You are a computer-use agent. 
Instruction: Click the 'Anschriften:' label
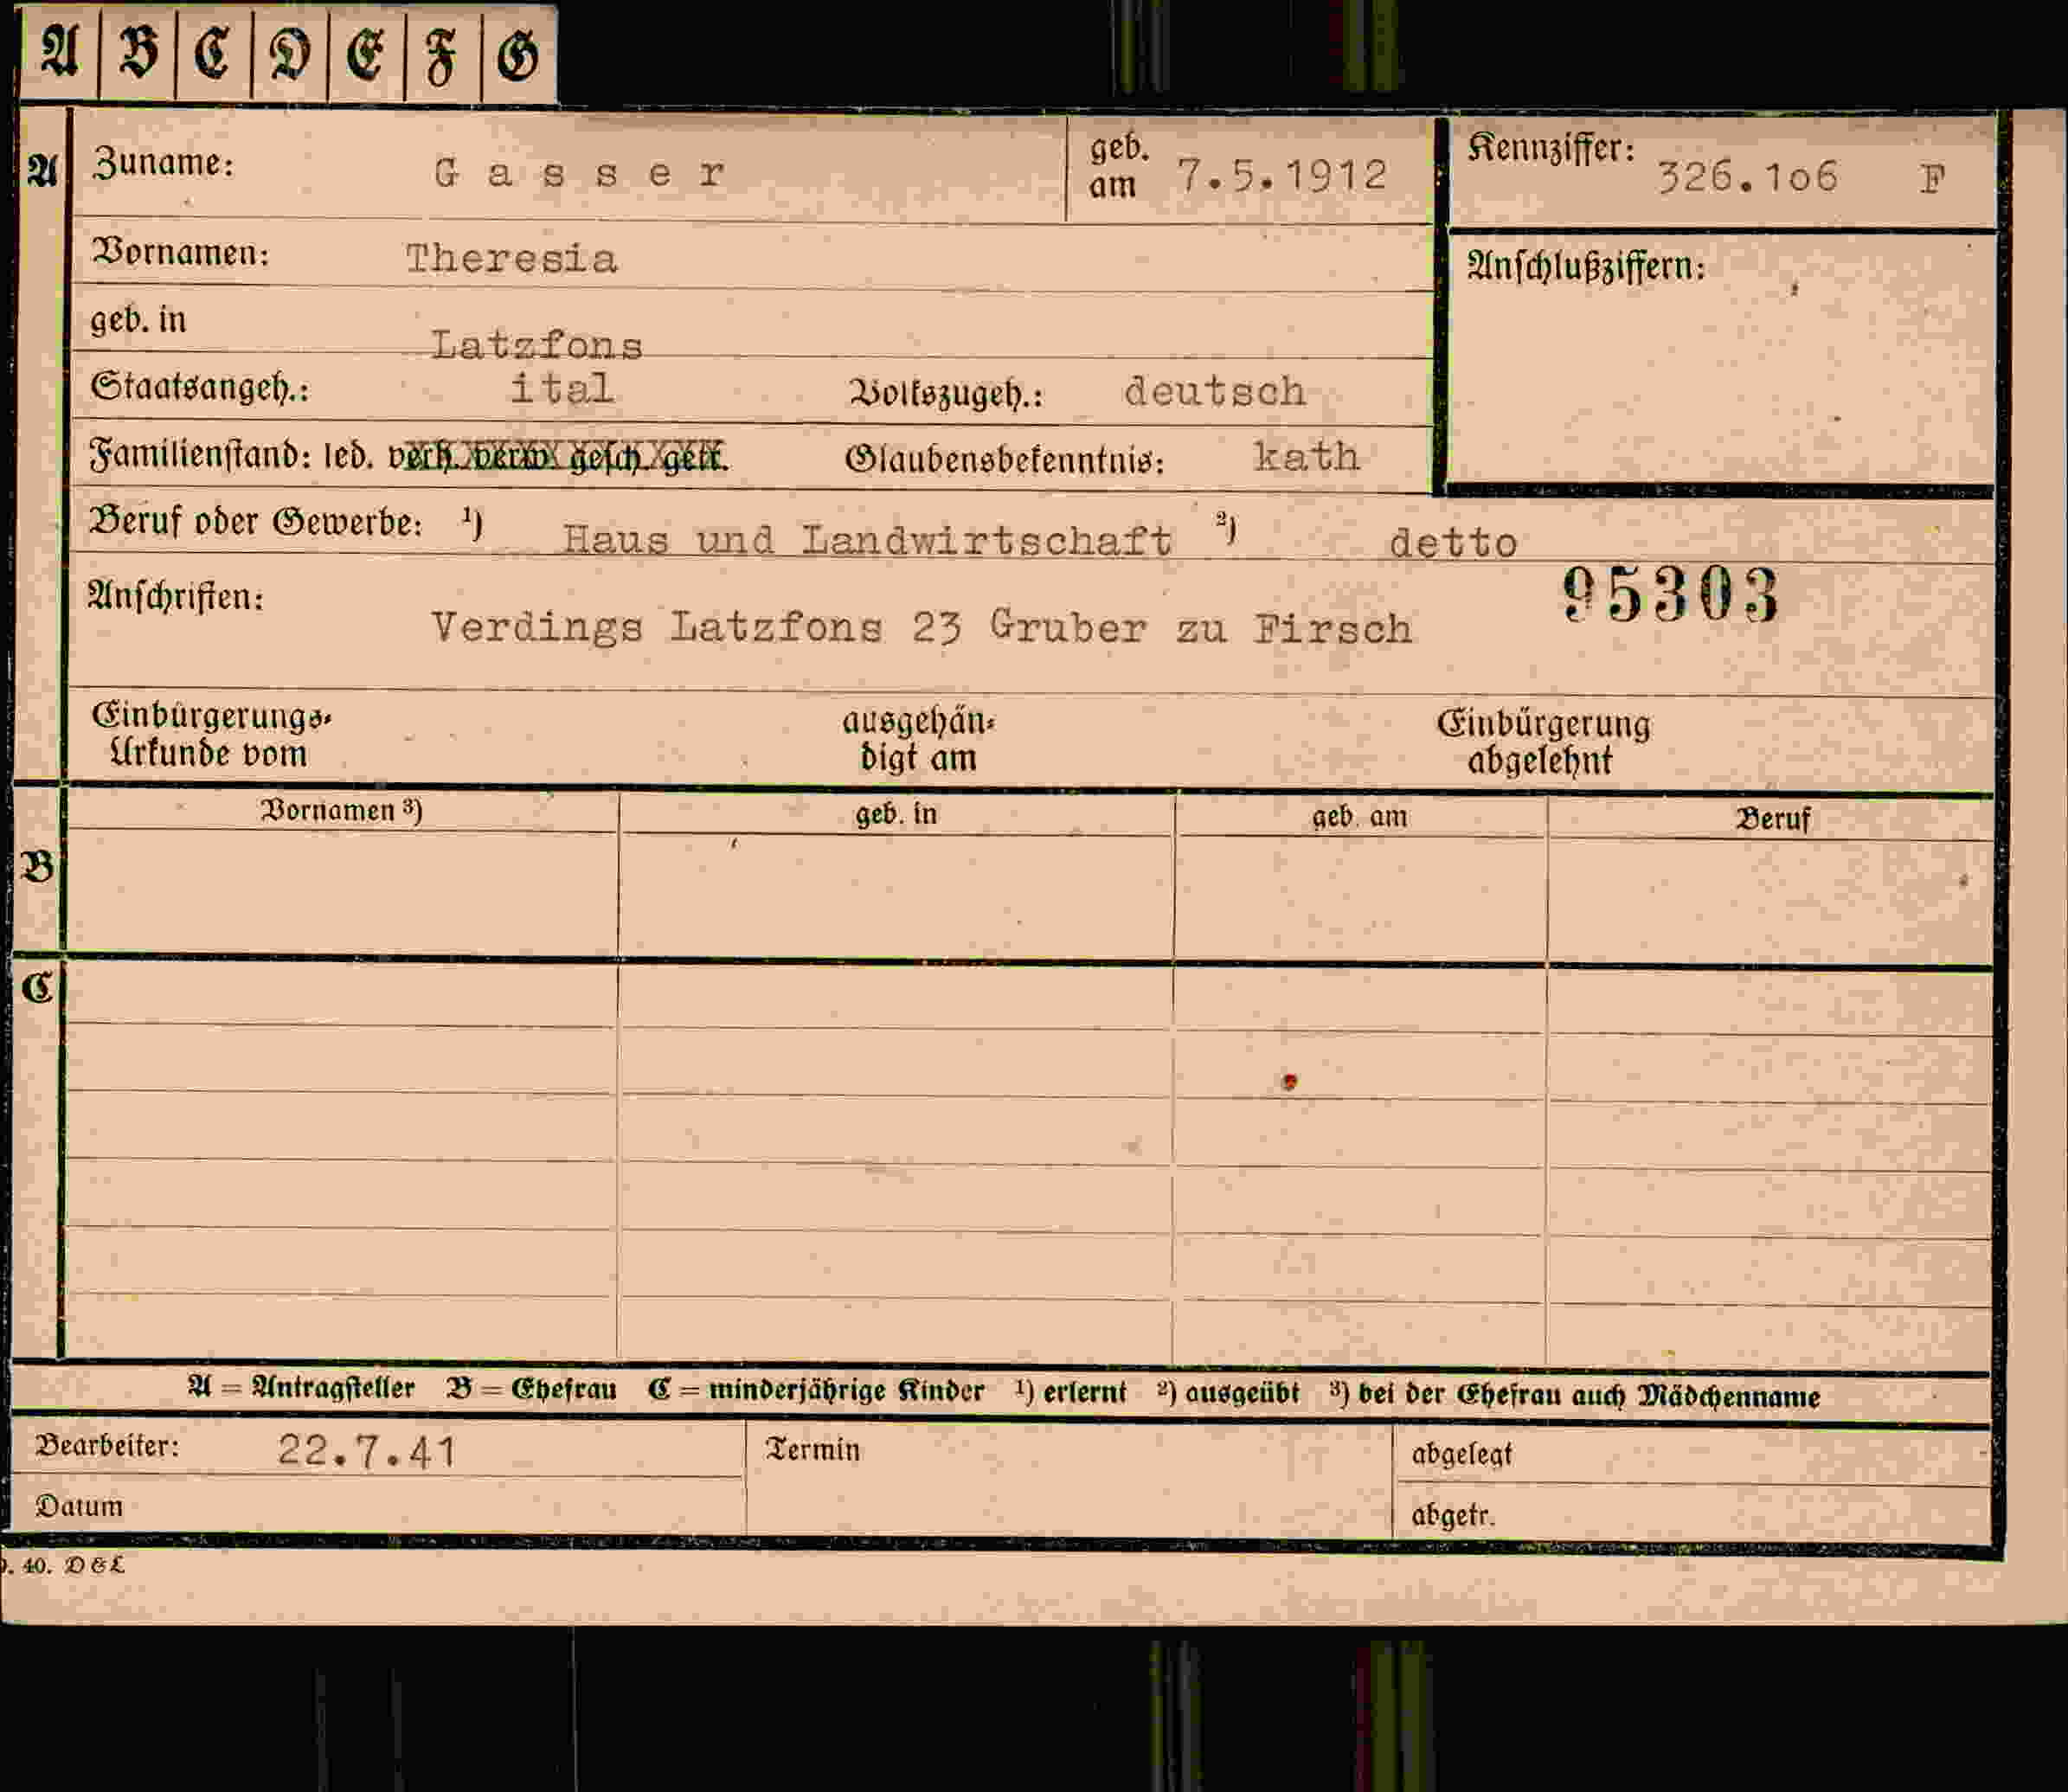click(176, 596)
